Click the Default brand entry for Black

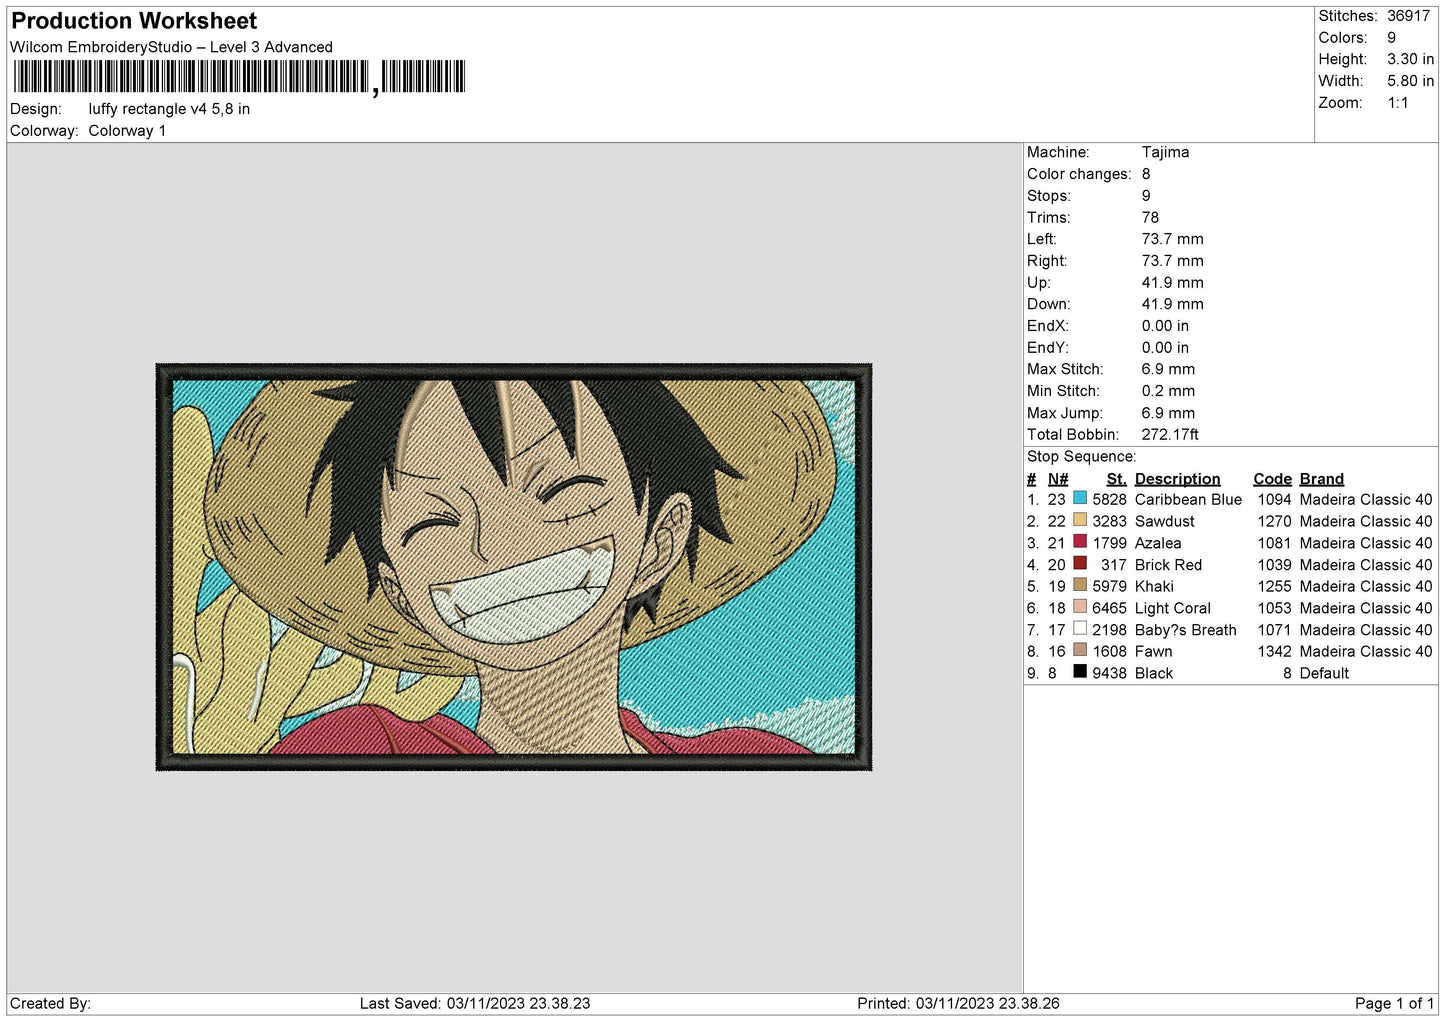1324,674
